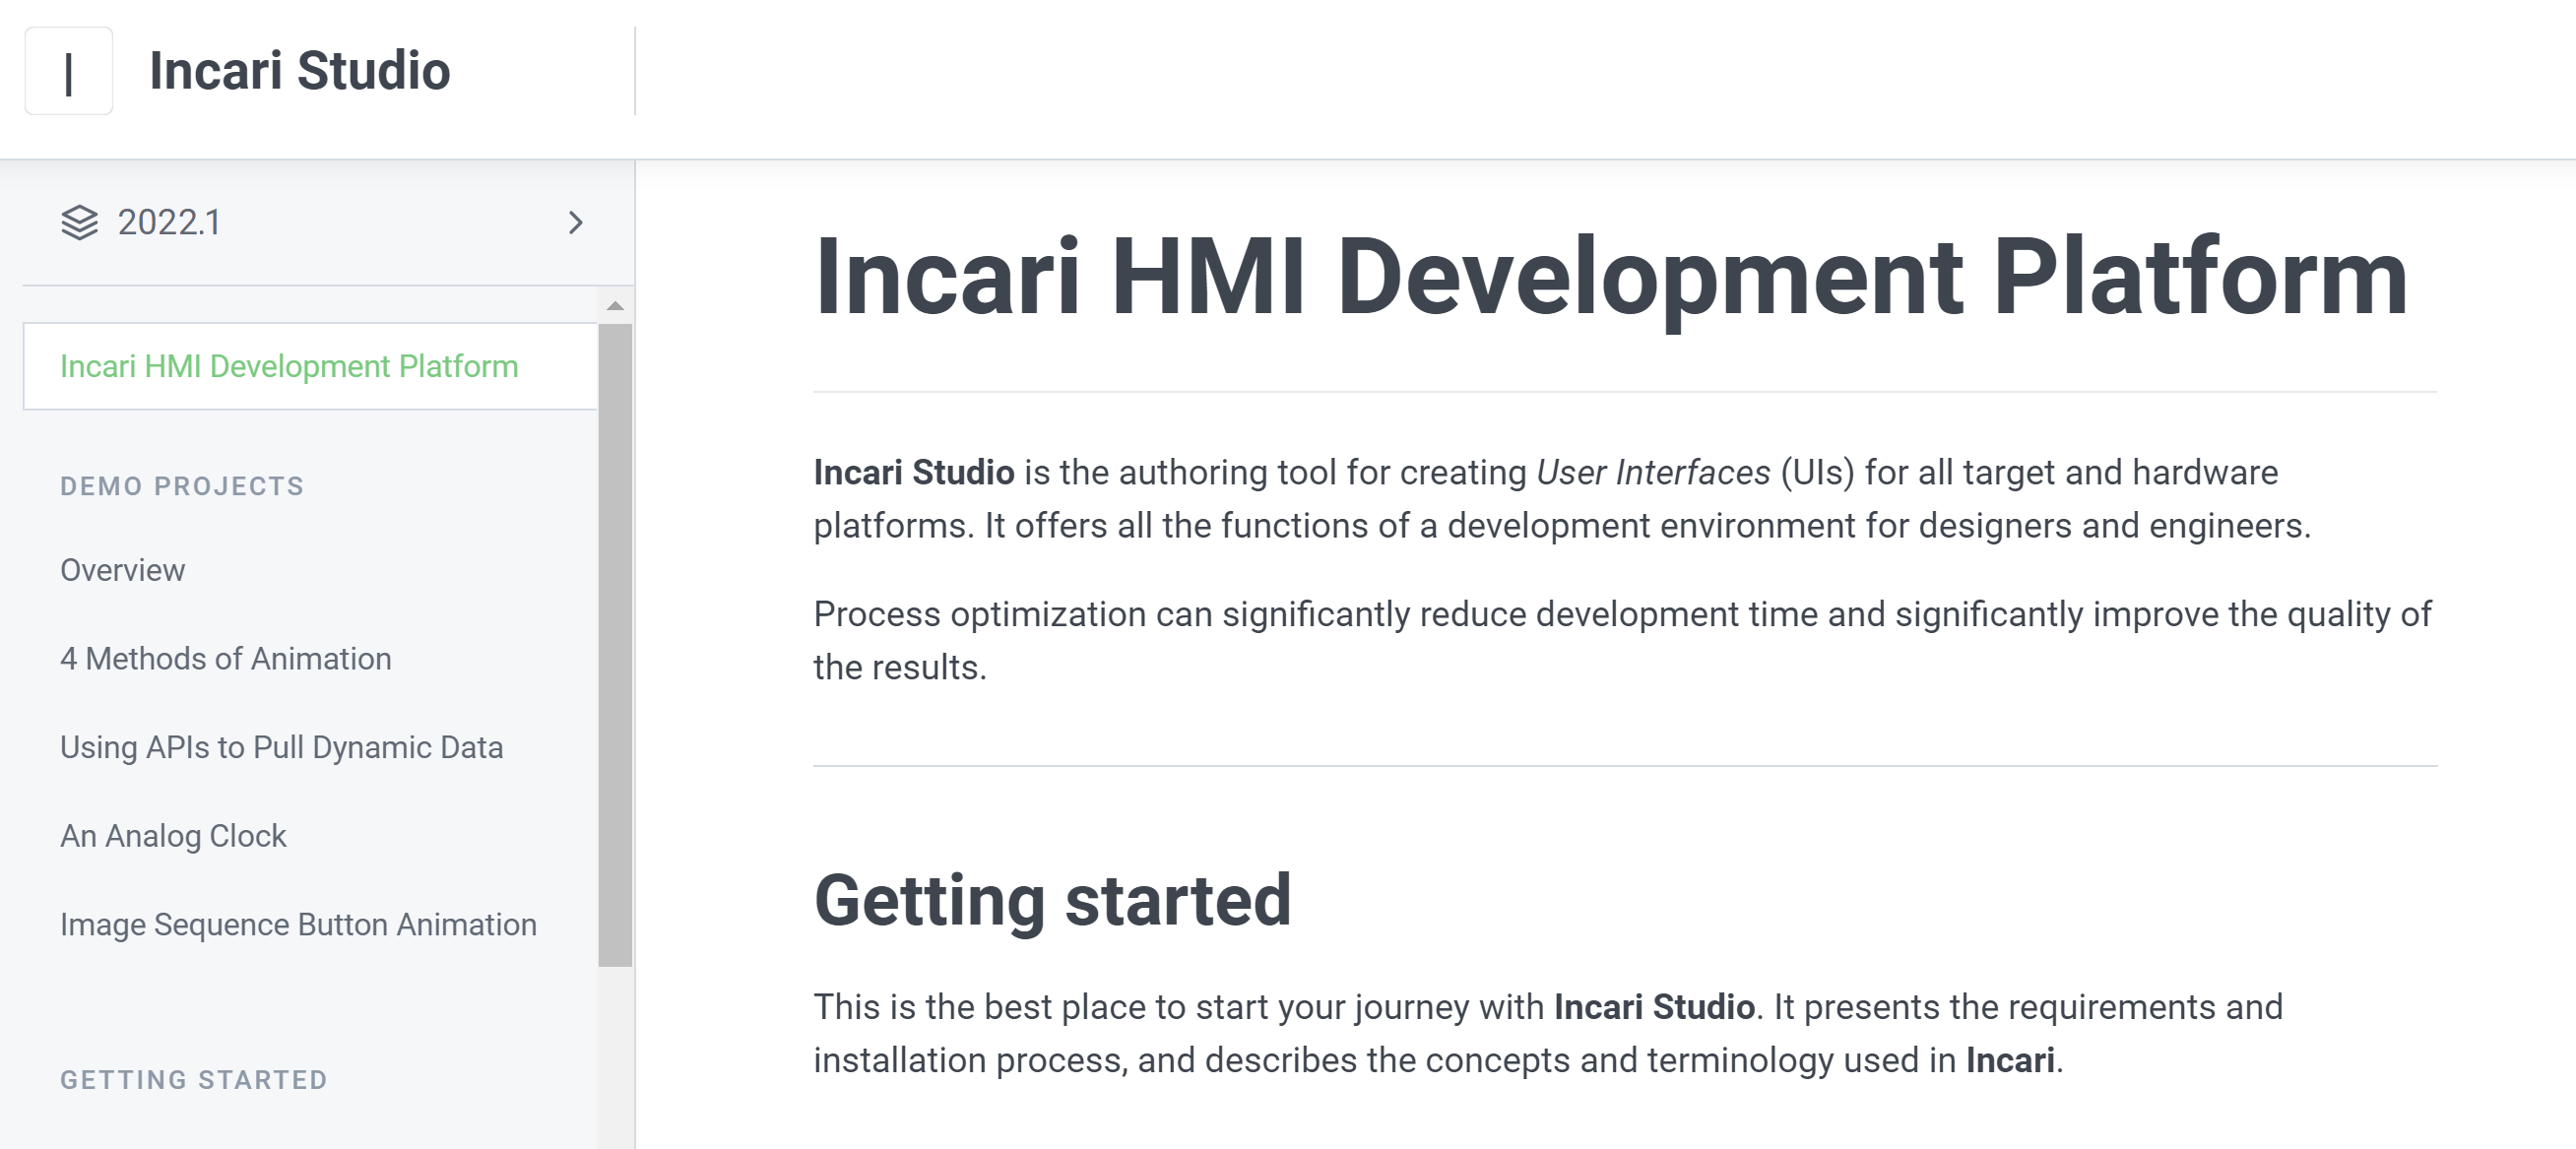The height and width of the screenshot is (1149, 2576).
Task: Click the Incari HMI Development Platform main heading
Action: coord(1610,277)
